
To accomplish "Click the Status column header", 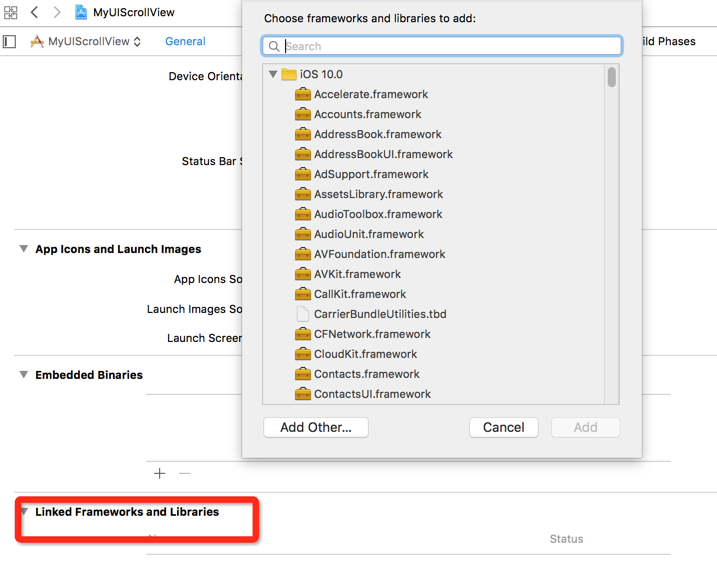I will [566, 539].
